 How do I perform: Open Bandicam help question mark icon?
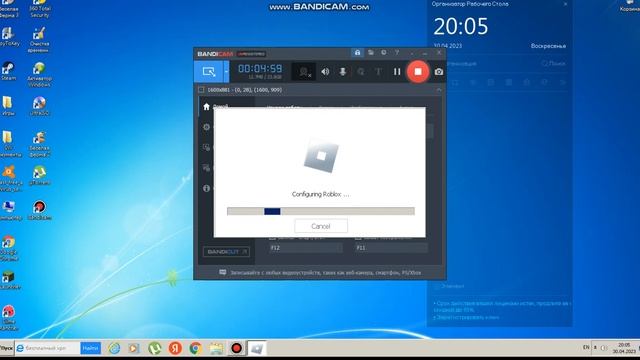397,53
